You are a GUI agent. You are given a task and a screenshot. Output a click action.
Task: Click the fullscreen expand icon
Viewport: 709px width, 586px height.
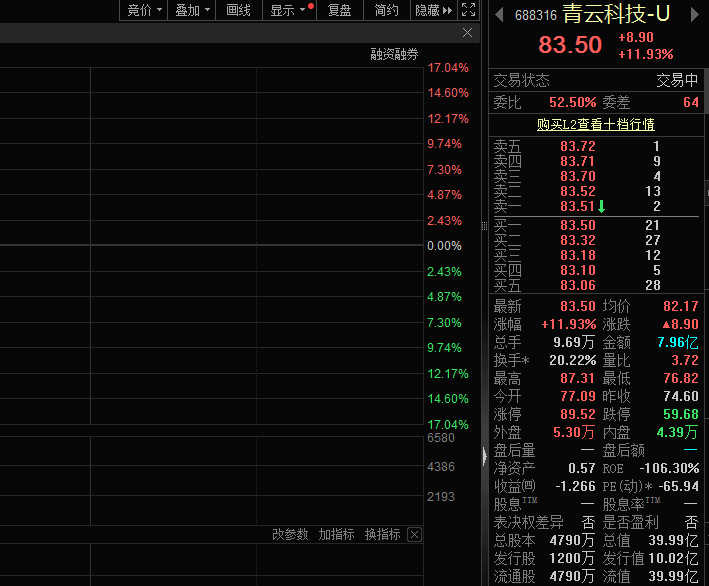(x=468, y=10)
